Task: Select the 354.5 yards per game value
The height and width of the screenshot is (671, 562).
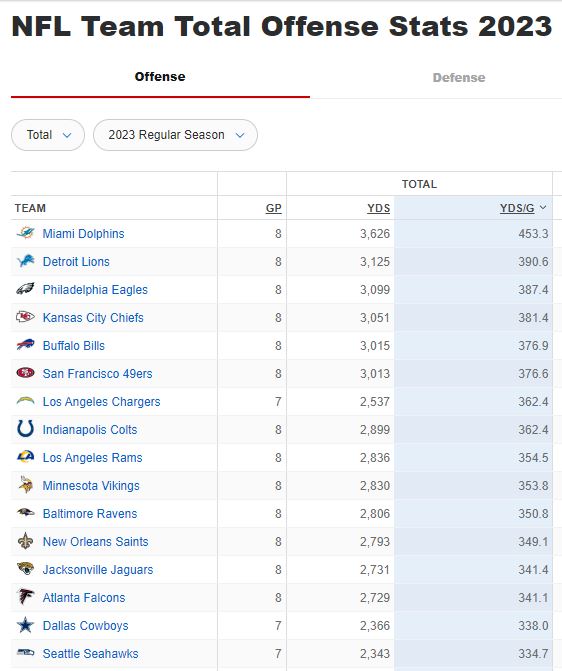Action: point(533,457)
